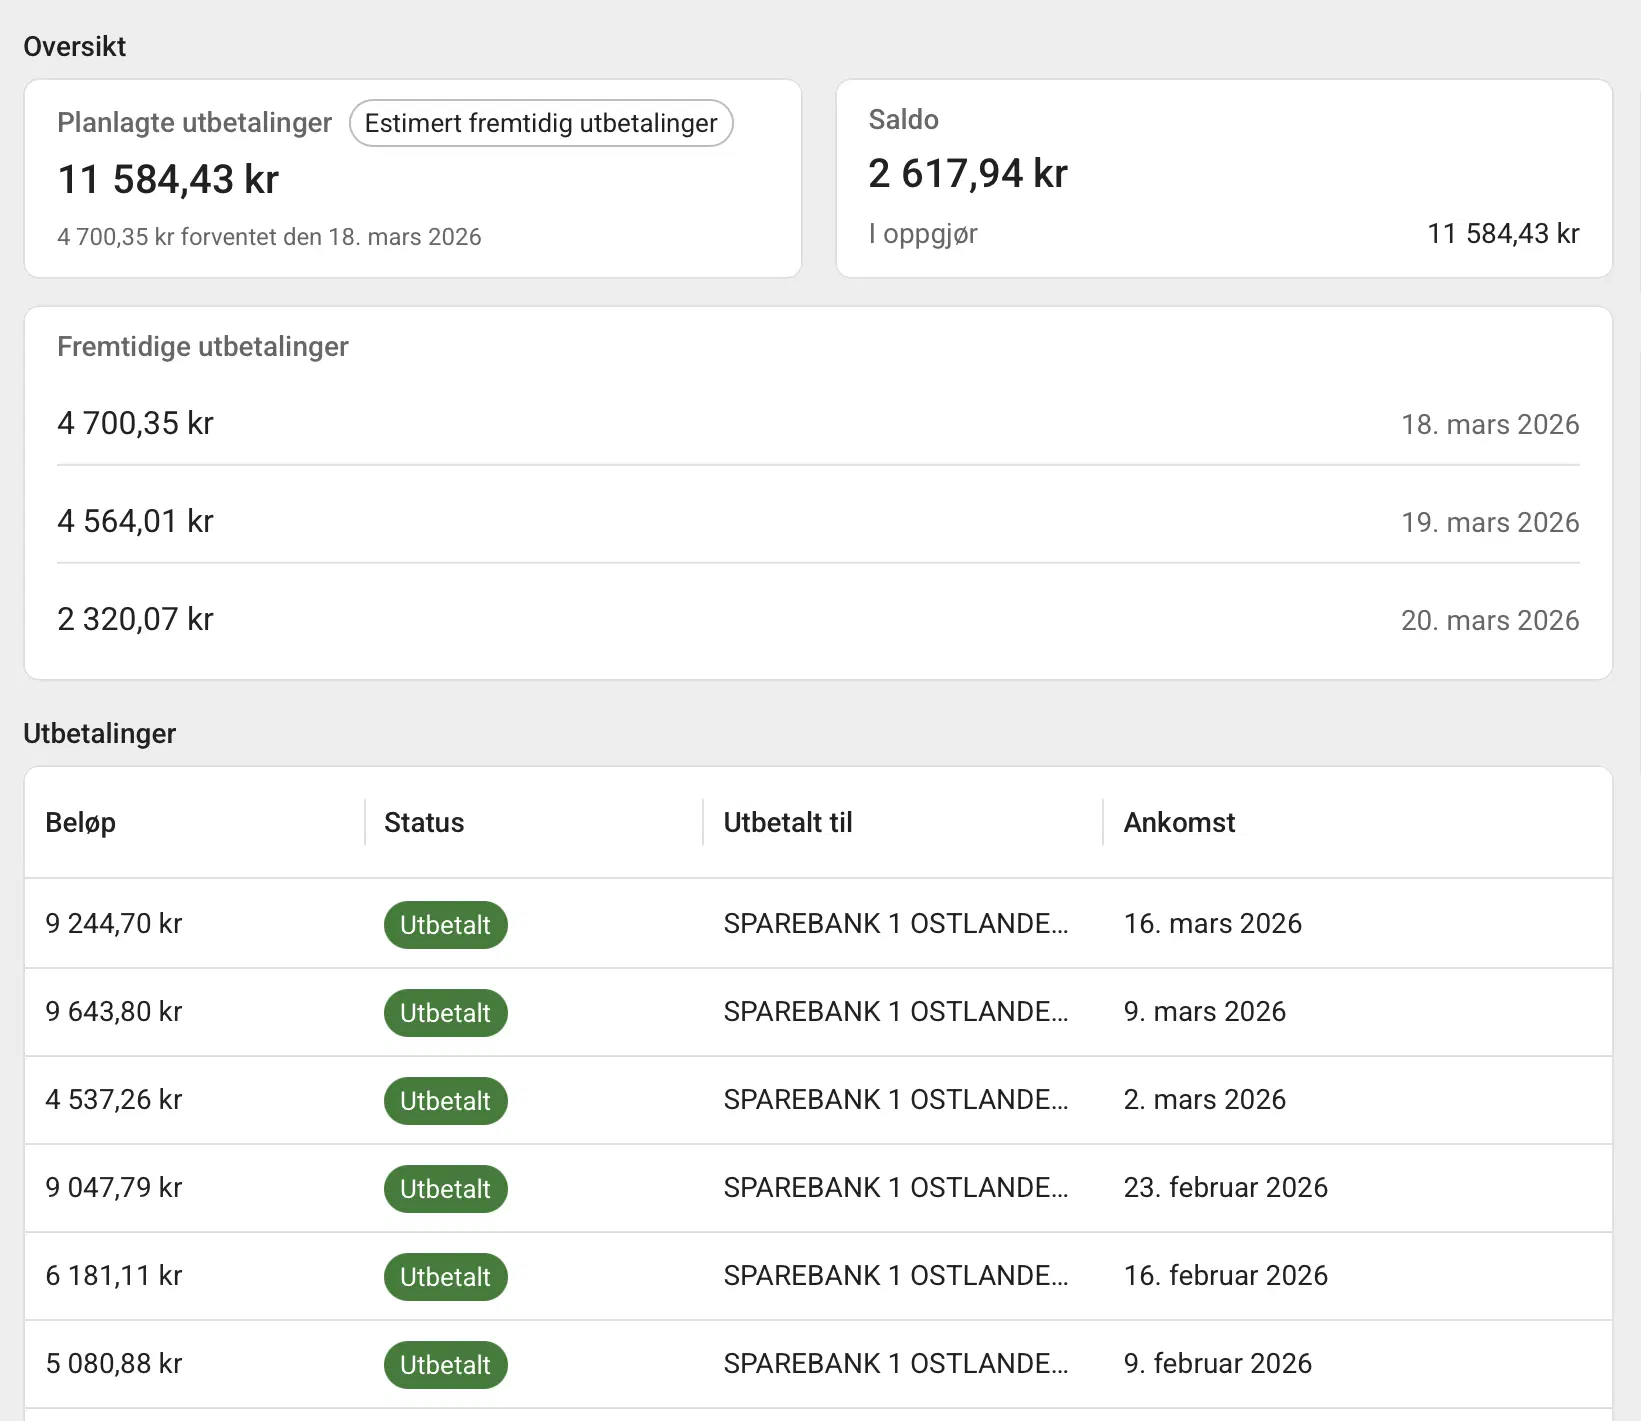Click the Saldo amount 2 617,94 kr
1641x1421 pixels.
pyautogui.click(x=967, y=174)
